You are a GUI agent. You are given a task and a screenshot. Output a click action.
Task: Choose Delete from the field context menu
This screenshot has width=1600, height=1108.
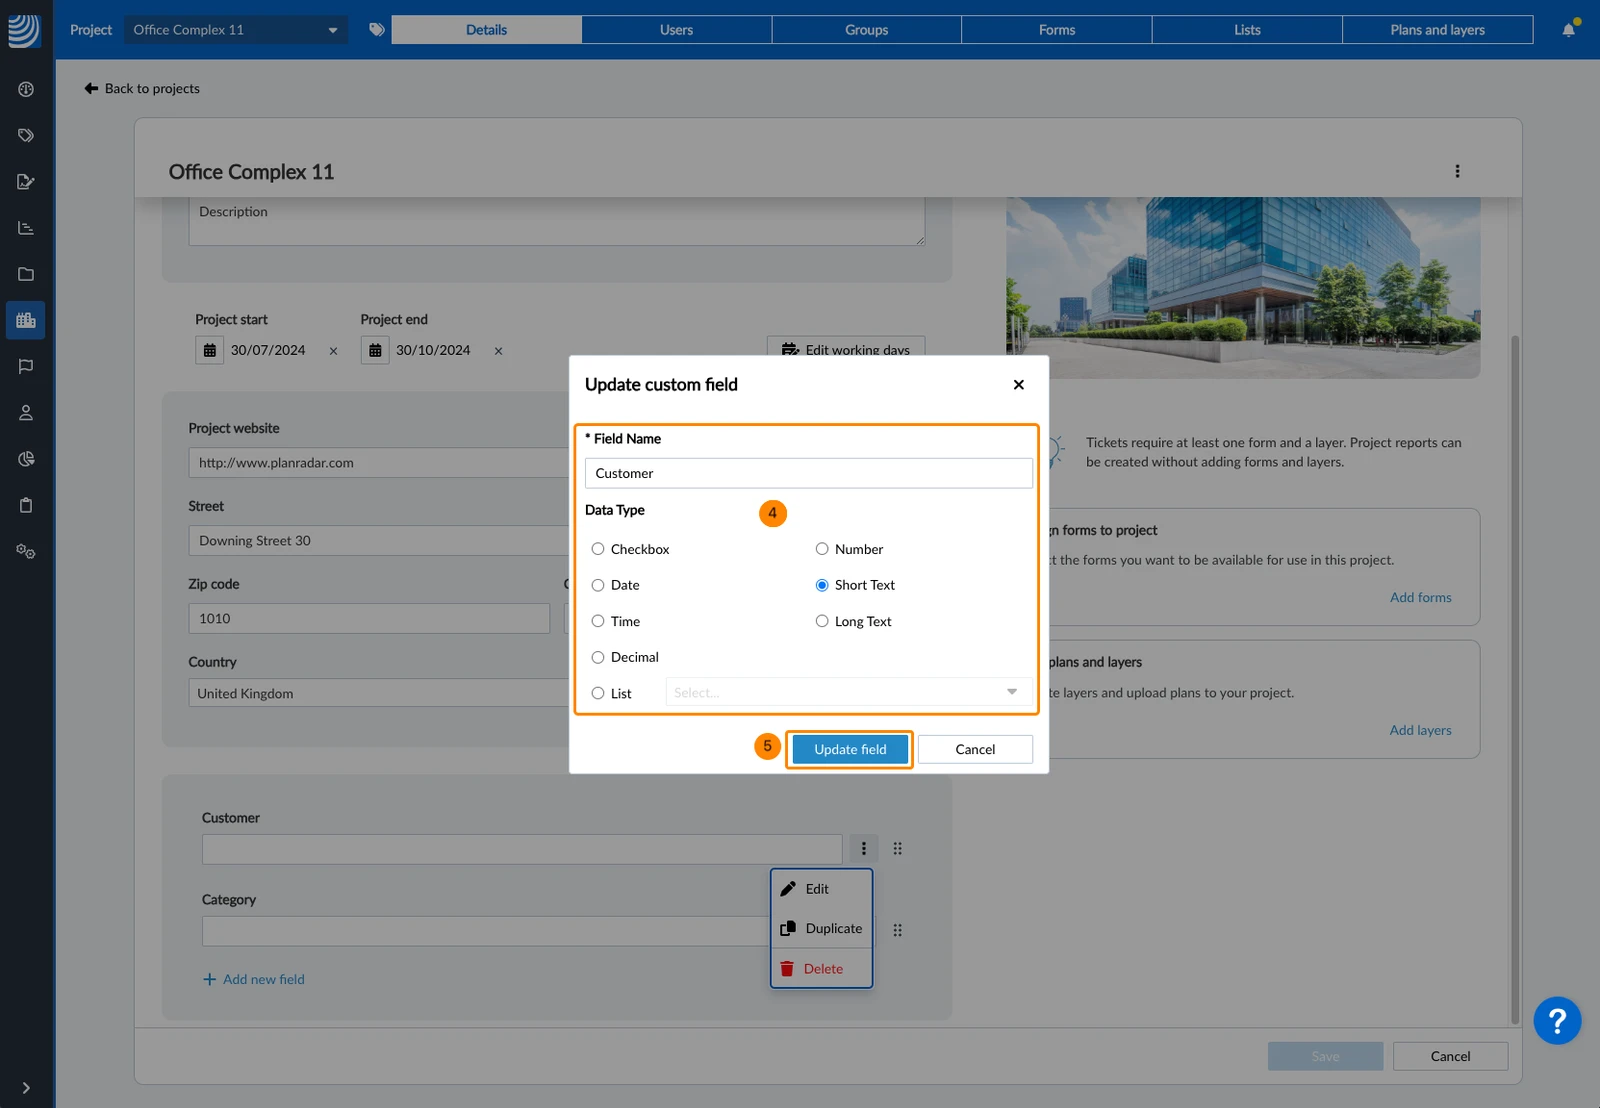[822, 968]
